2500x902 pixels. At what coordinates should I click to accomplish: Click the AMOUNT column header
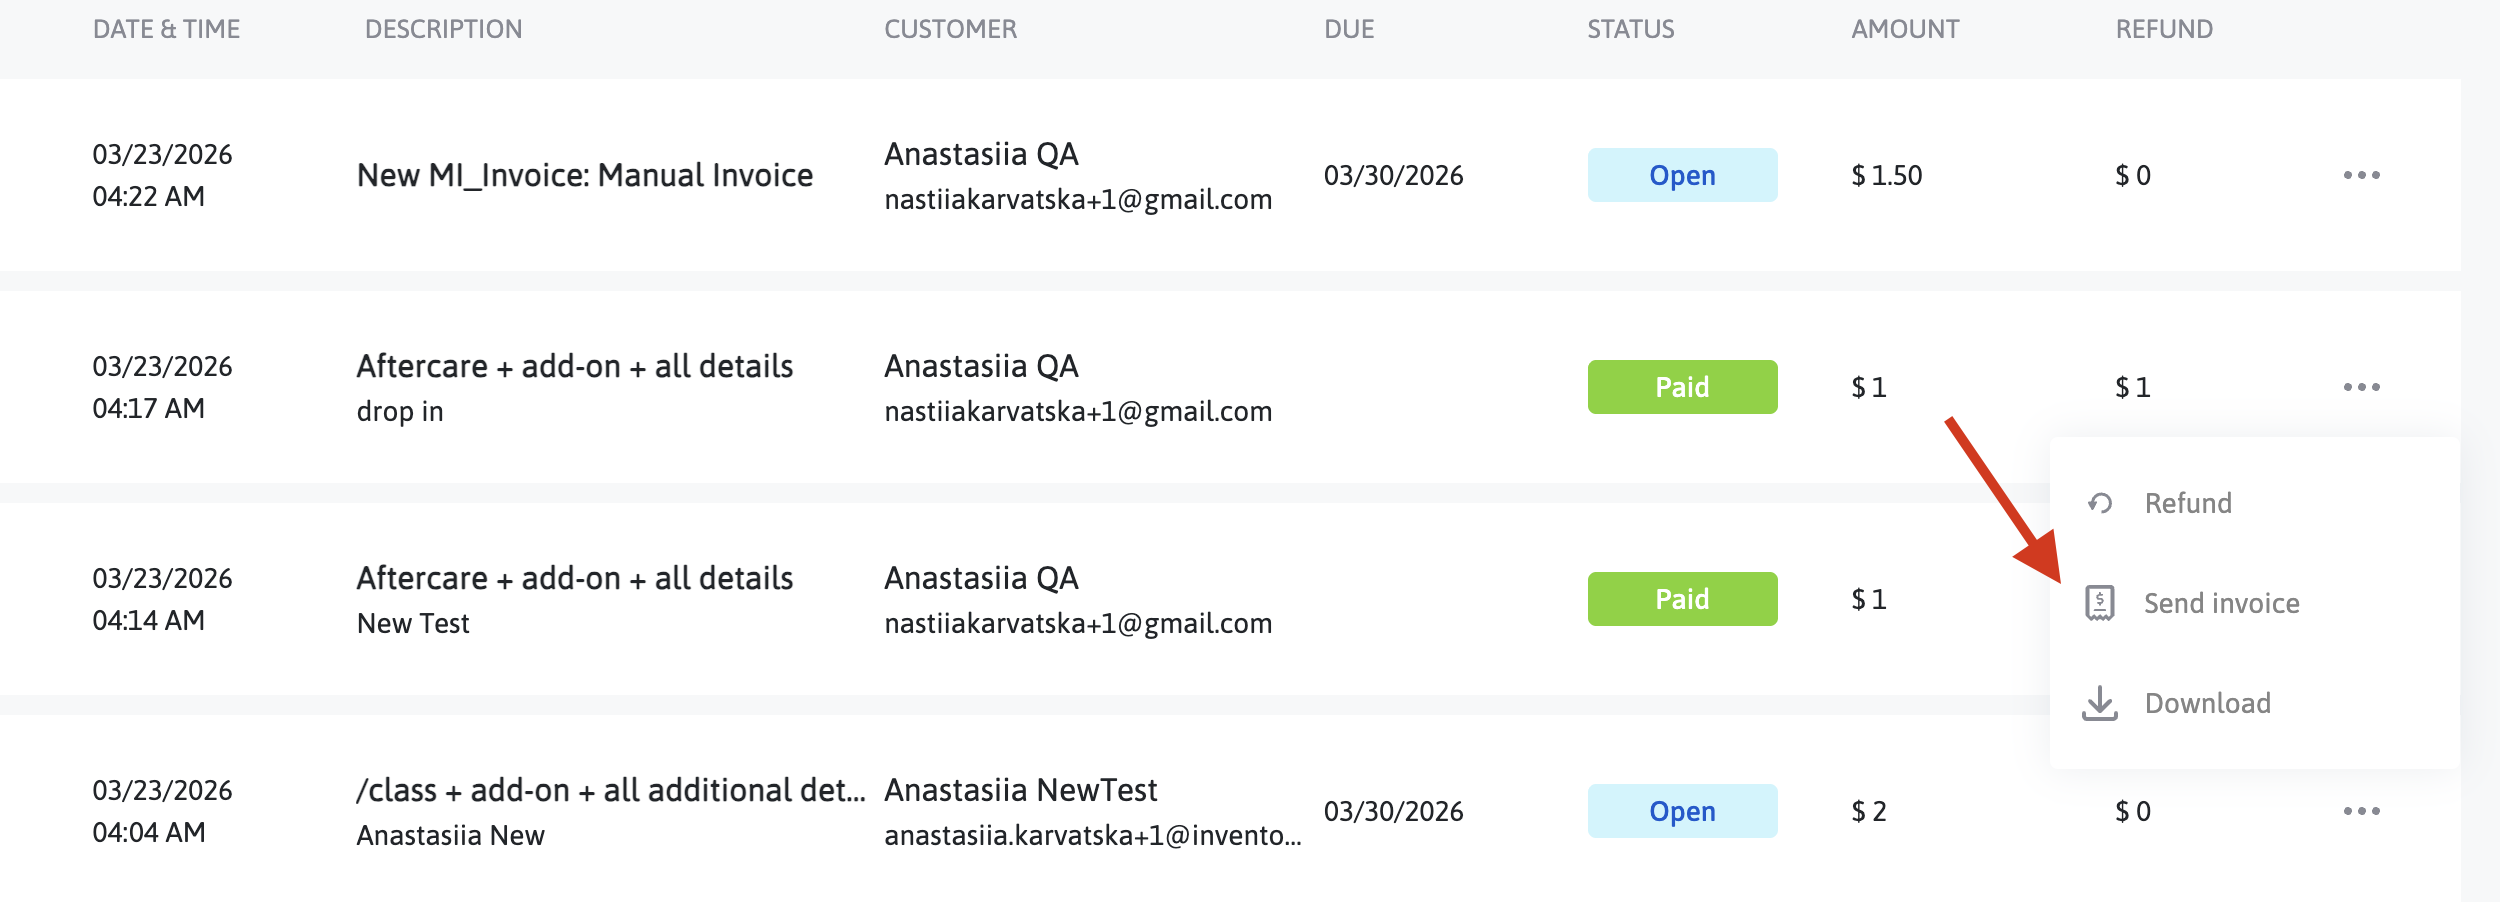coord(1905,29)
